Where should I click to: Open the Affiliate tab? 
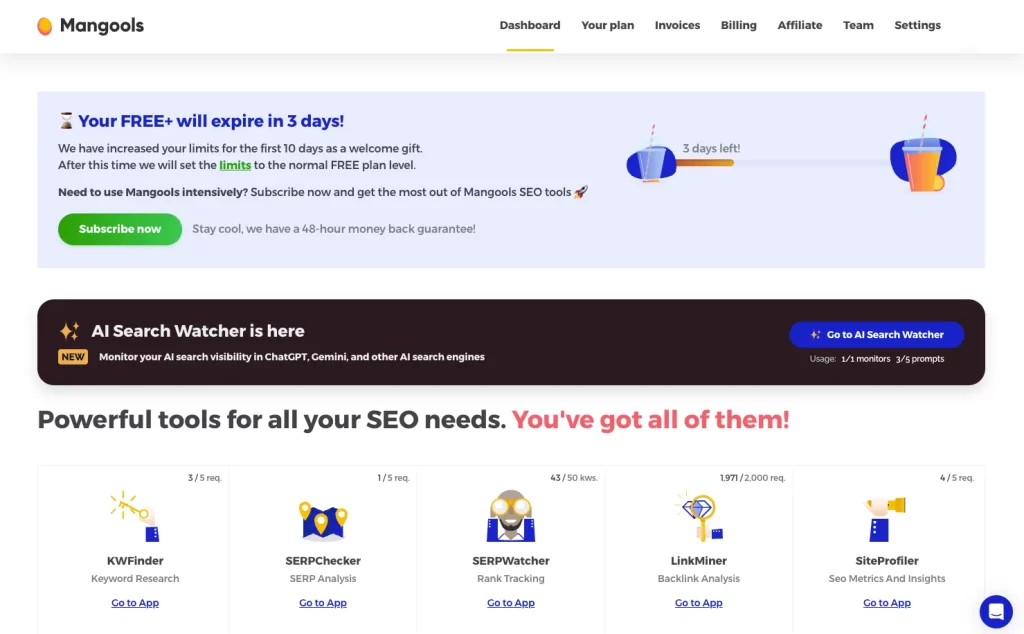coord(800,26)
